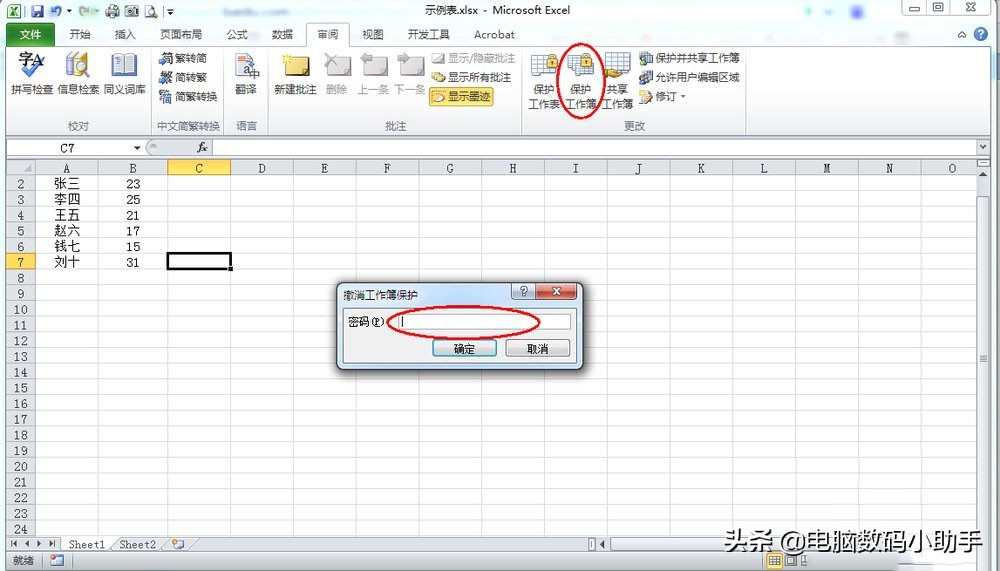Viewport: 1000px width, 571px height.
Task: Switch to the 数据 ribbon tab
Action: pos(283,34)
